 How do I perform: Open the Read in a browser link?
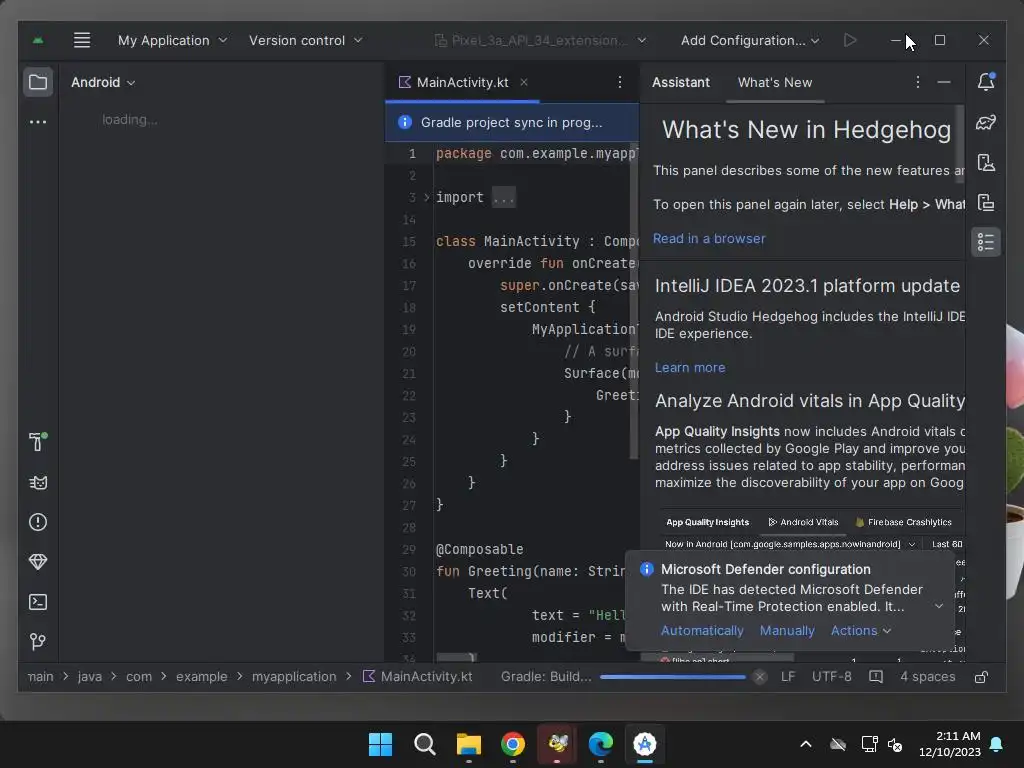click(709, 238)
